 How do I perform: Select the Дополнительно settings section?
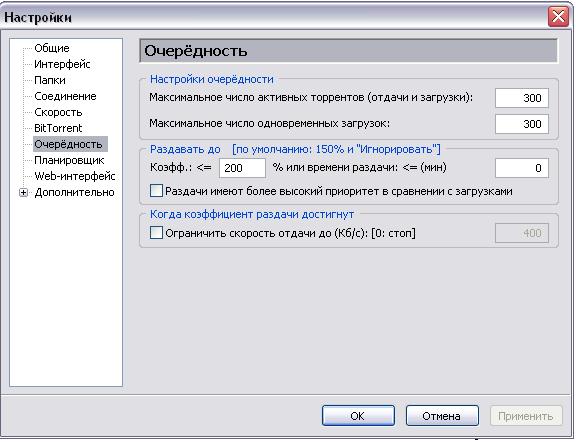tap(74, 192)
